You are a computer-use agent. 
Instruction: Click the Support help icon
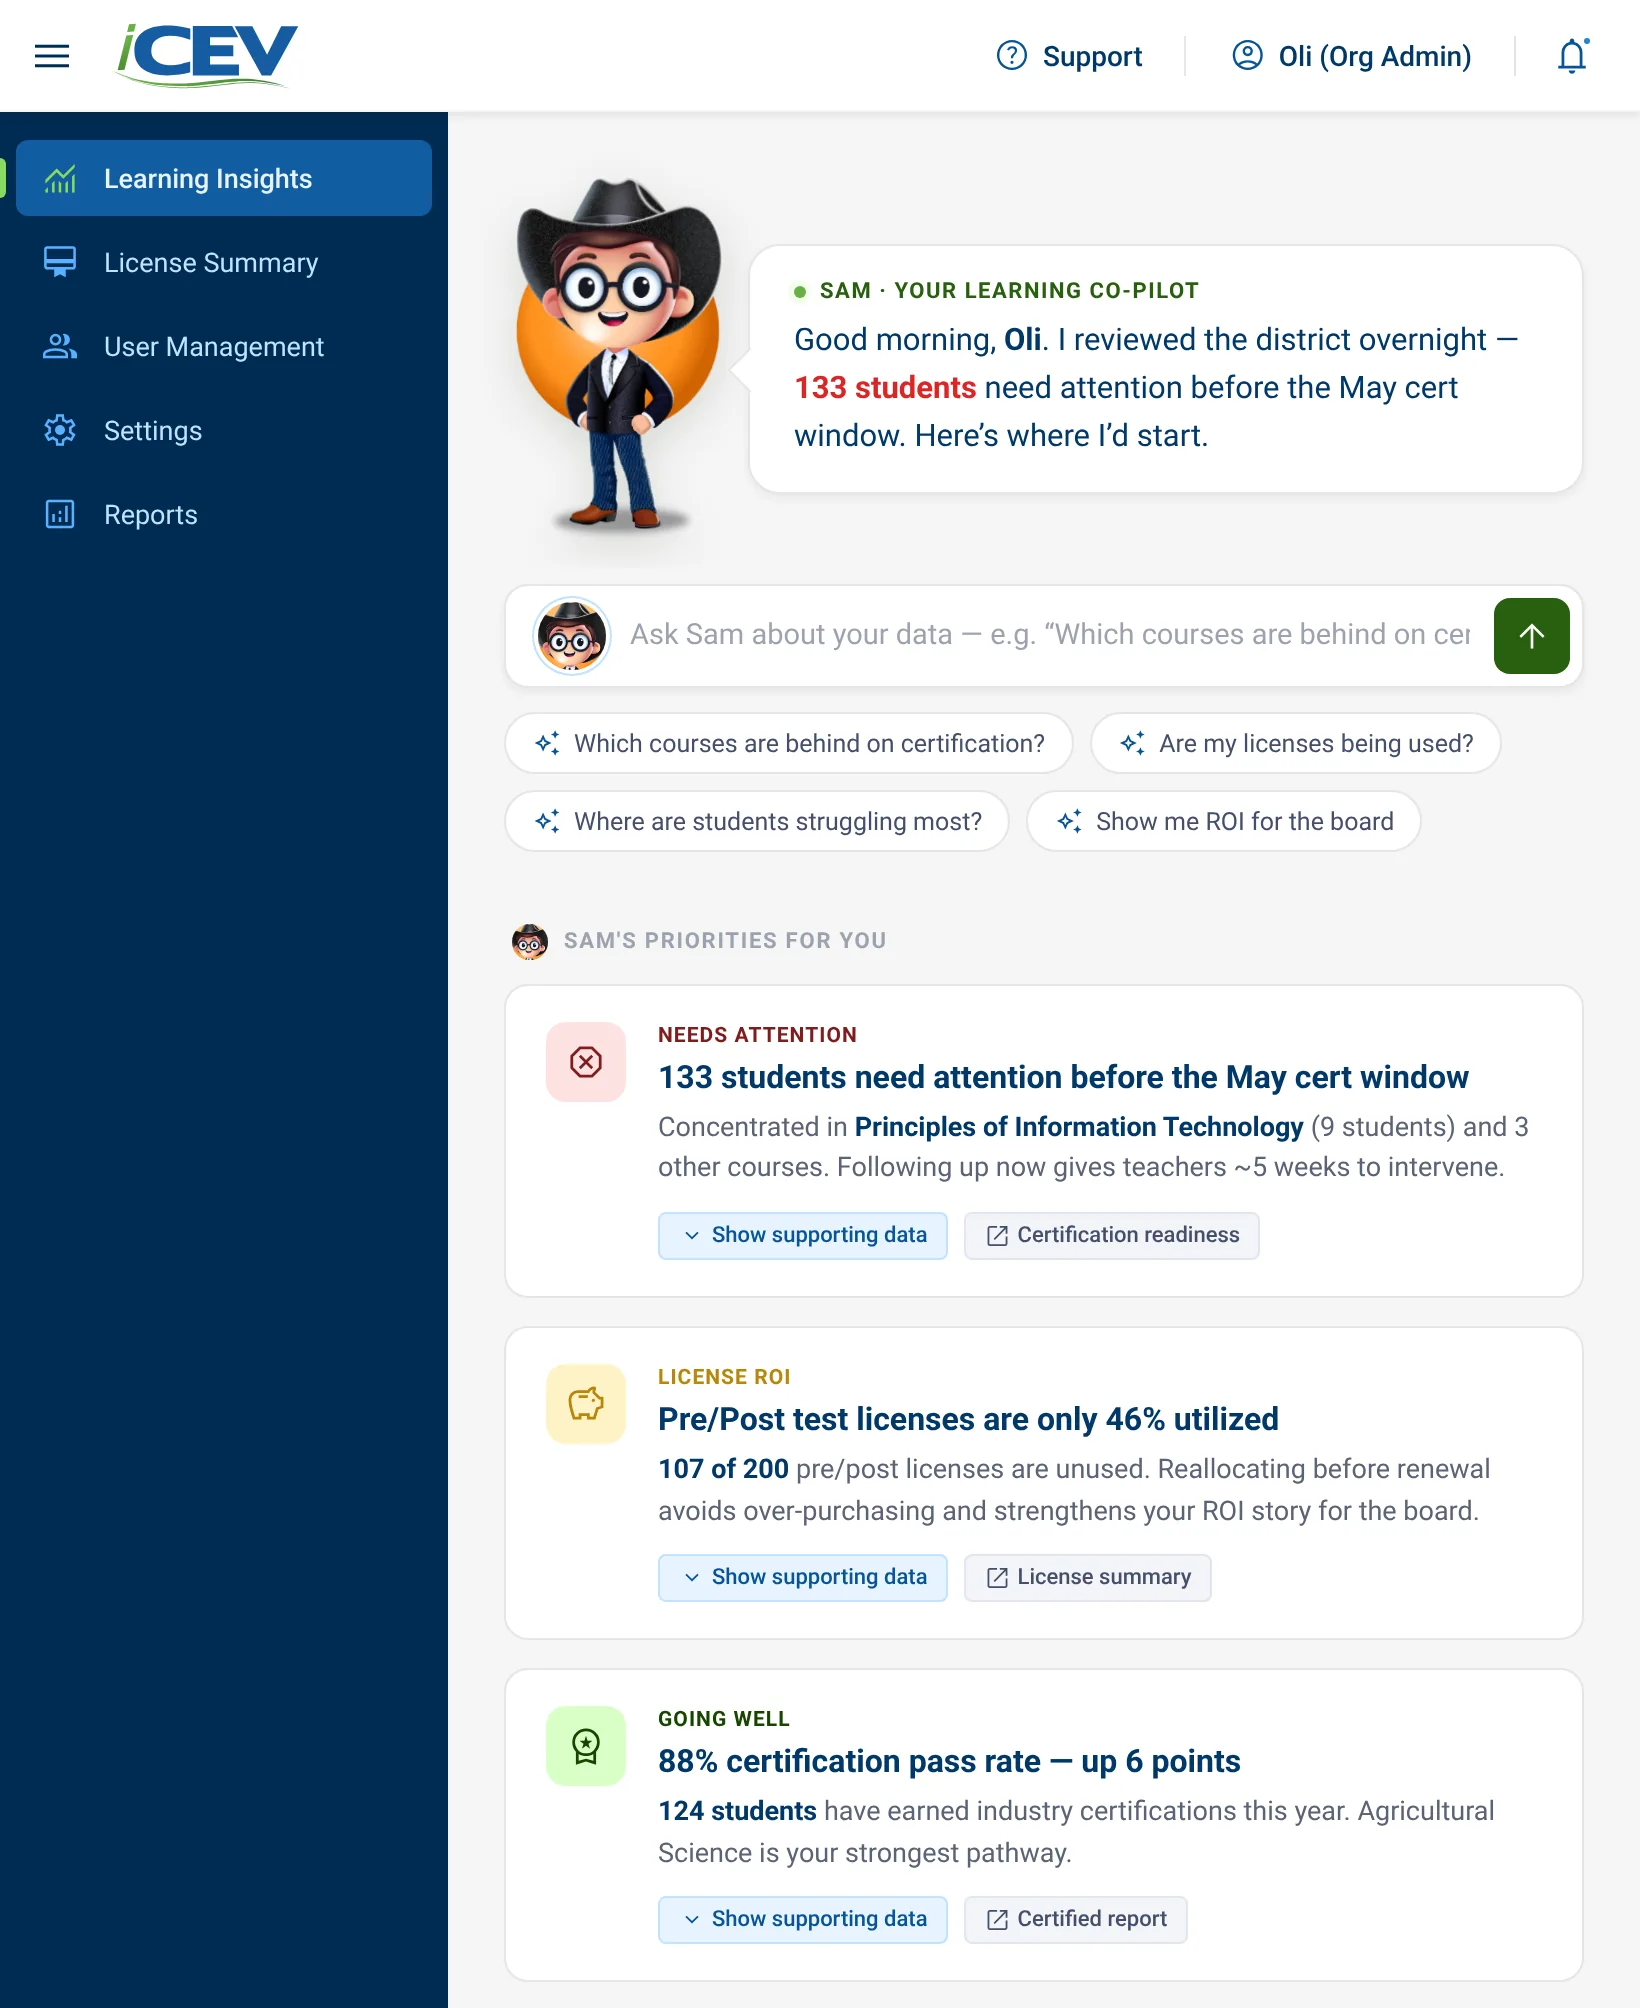pos(1012,56)
